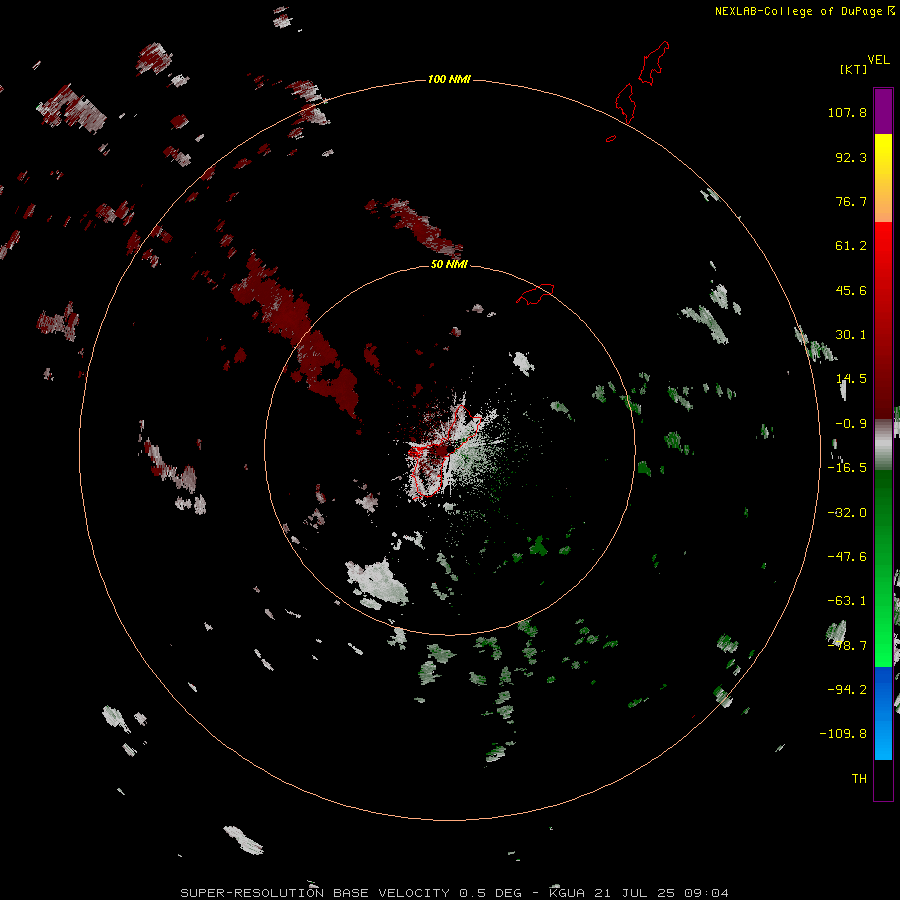Select the -0.9 scale label
The image size is (900, 900).
click(851, 424)
